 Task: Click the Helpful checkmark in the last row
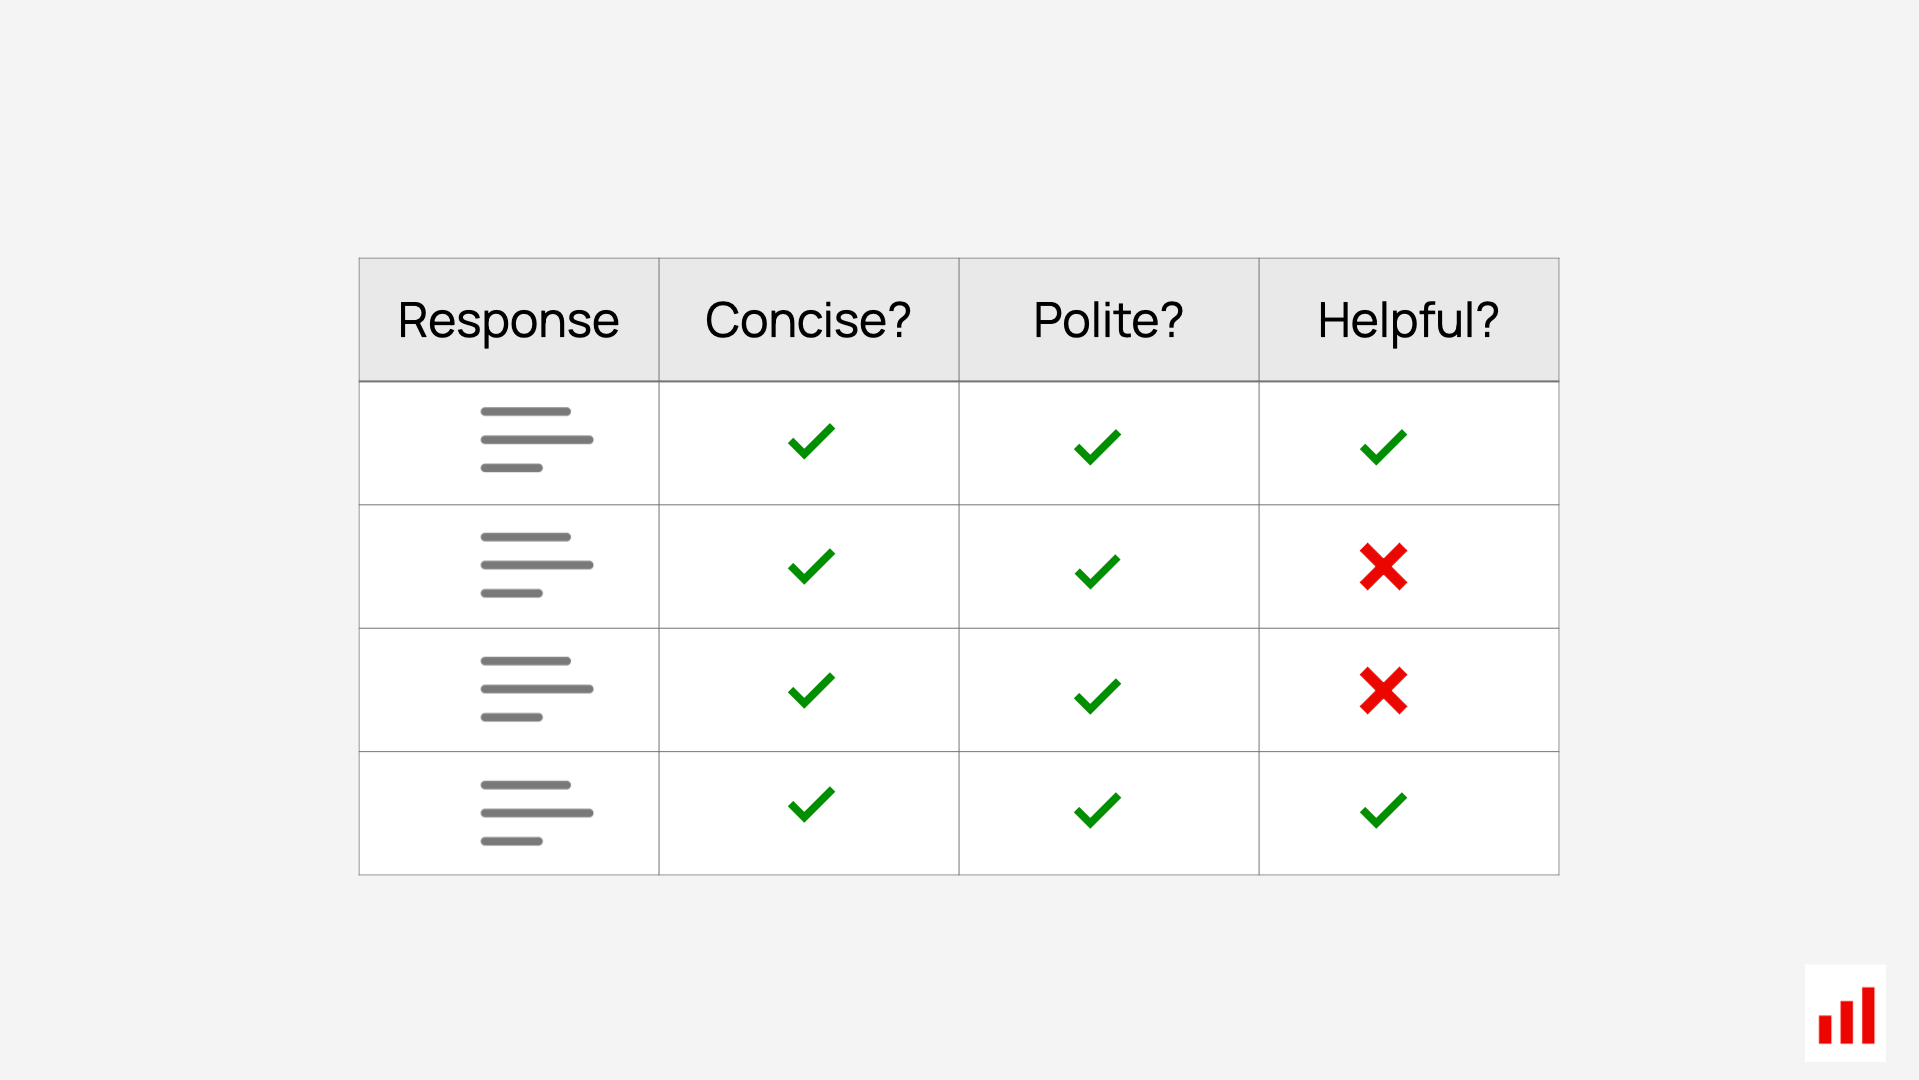1383,810
